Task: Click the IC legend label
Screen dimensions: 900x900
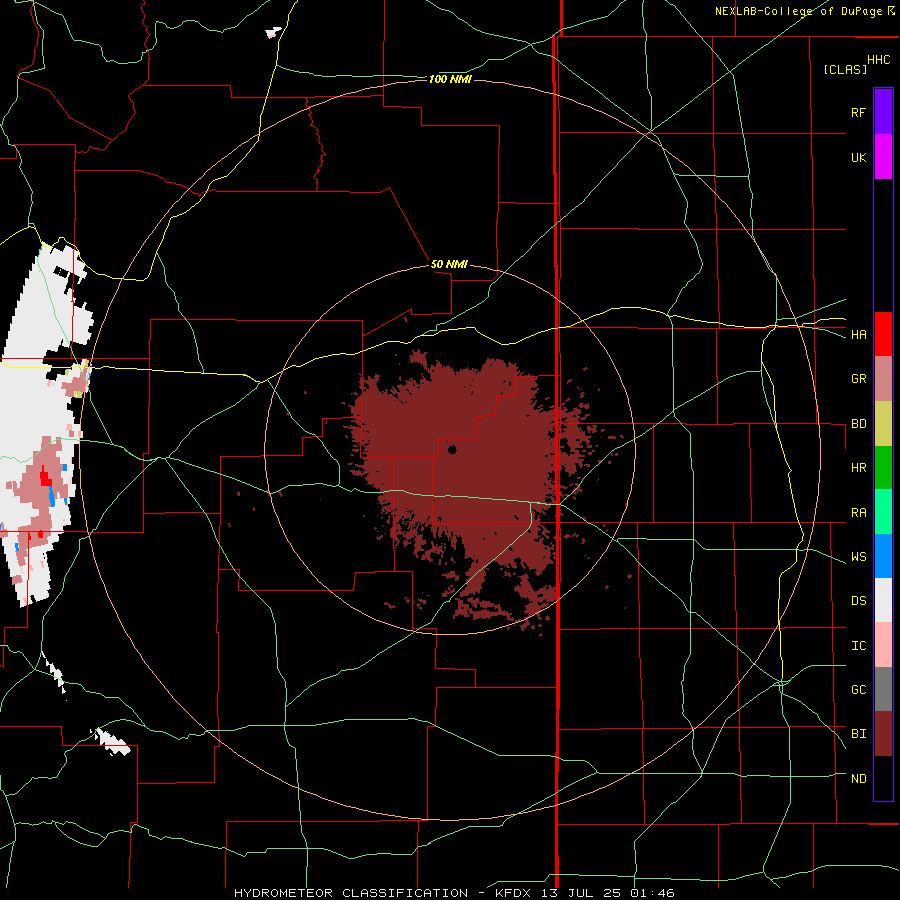Action: click(858, 645)
